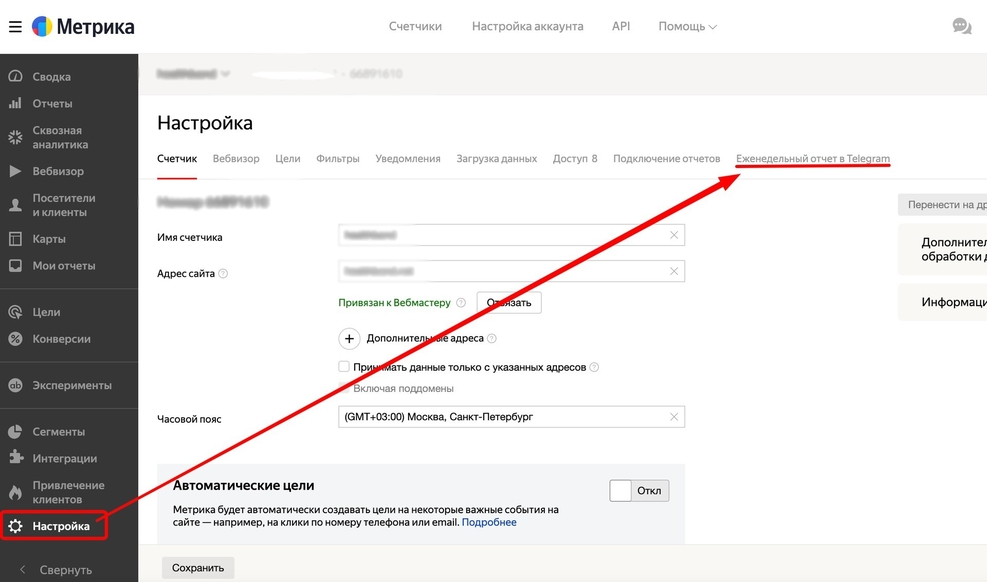The height and width of the screenshot is (582, 987).
Task: Switch to the Фильтры tab
Action: point(337,159)
